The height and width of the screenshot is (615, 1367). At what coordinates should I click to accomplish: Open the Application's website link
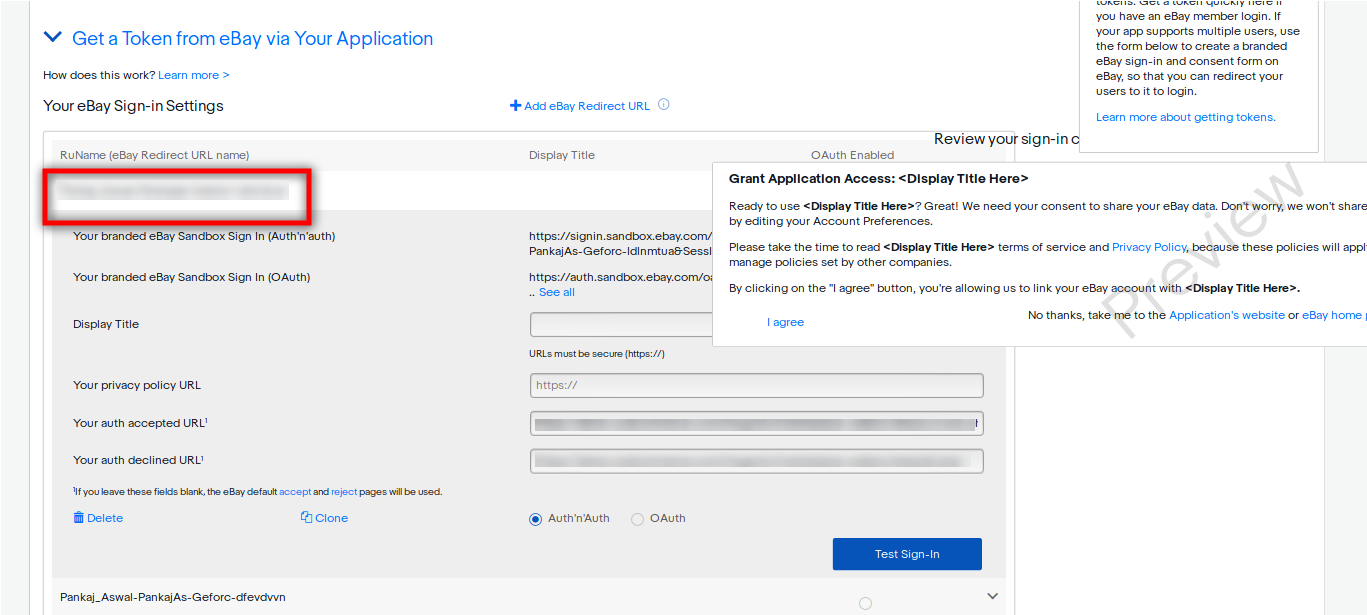(1227, 315)
